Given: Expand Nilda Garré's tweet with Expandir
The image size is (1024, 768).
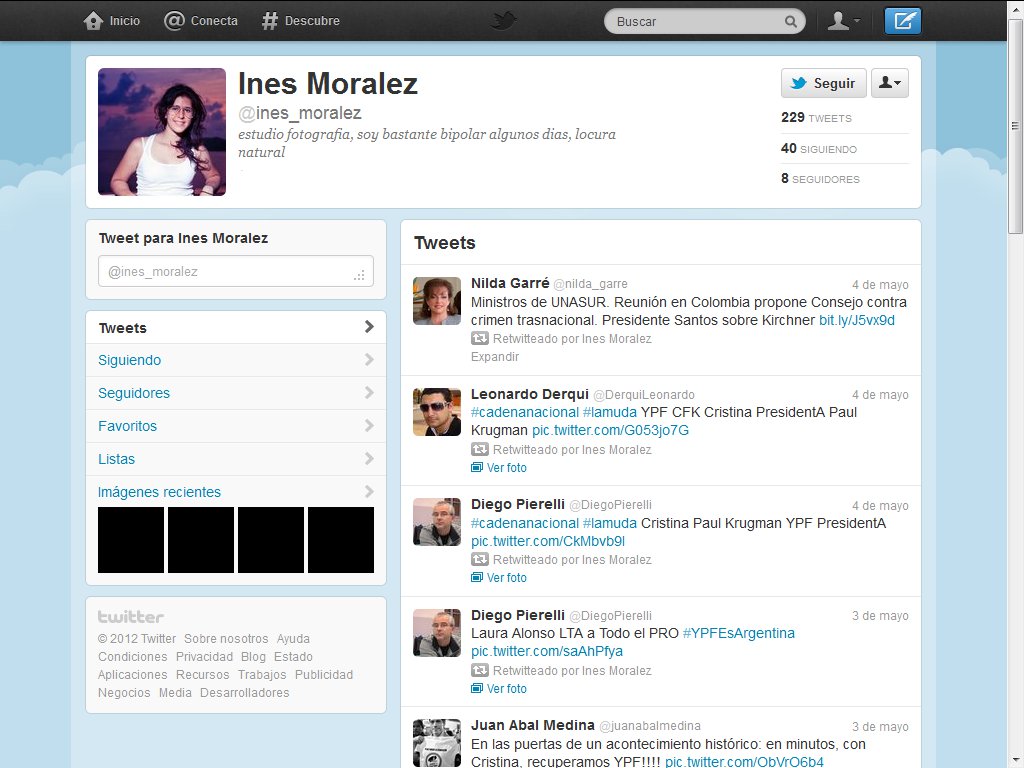Looking at the screenshot, I should [x=495, y=357].
